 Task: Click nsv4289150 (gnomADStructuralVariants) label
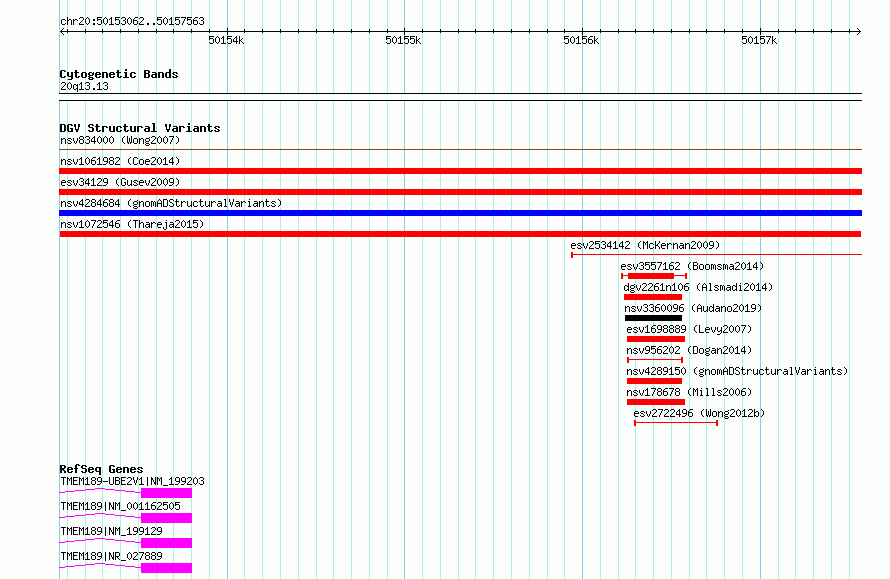737,371
